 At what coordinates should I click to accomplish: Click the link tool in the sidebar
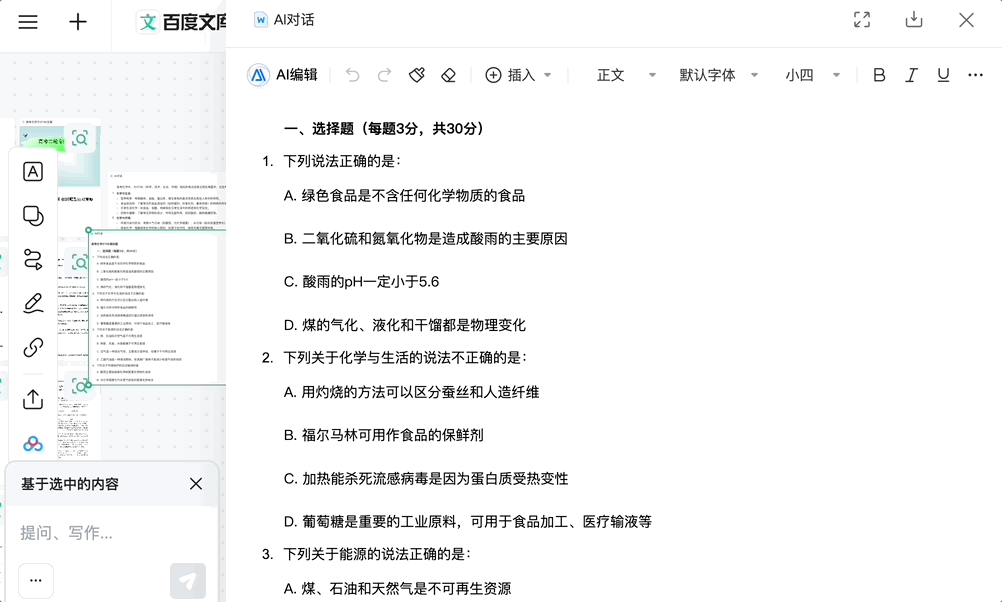[31, 348]
